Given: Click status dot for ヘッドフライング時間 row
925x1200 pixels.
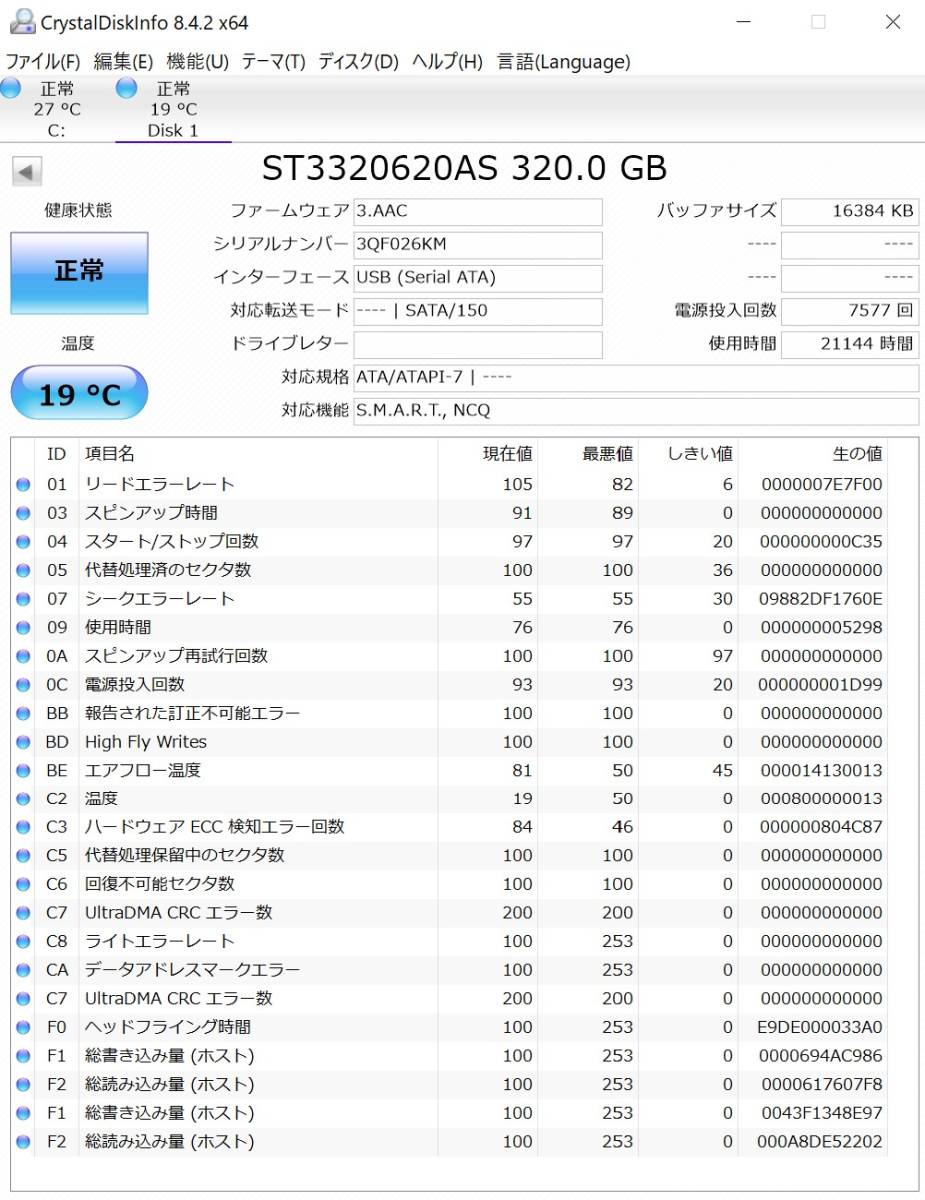Looking at the screenshot, I should pos(23,1028).
